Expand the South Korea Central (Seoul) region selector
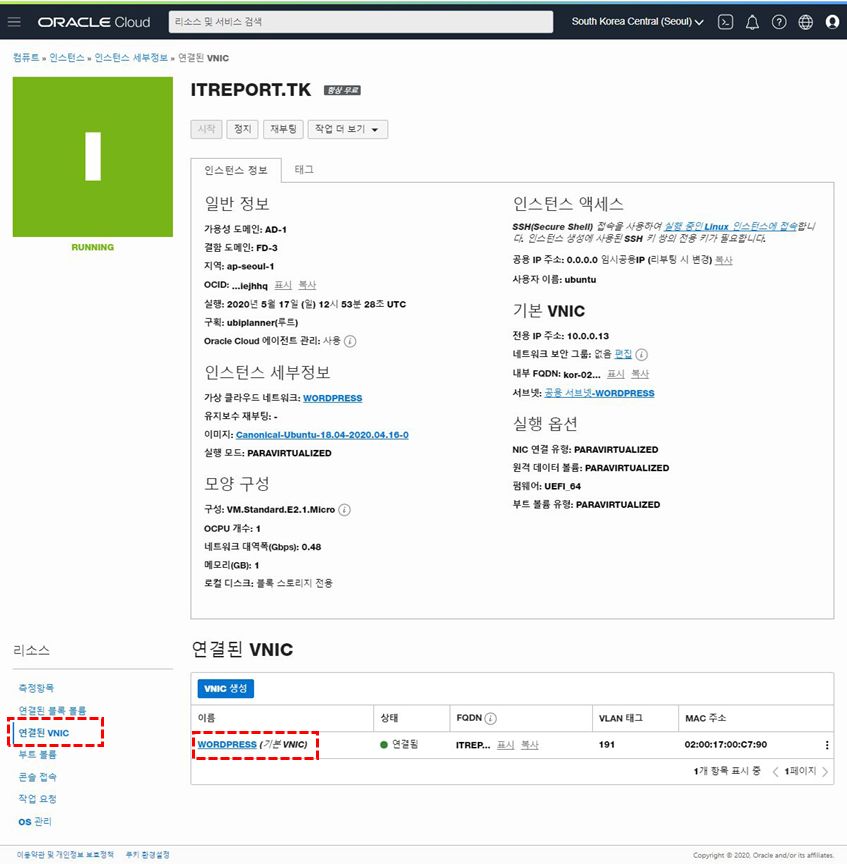847x864 pixels. 638,21
